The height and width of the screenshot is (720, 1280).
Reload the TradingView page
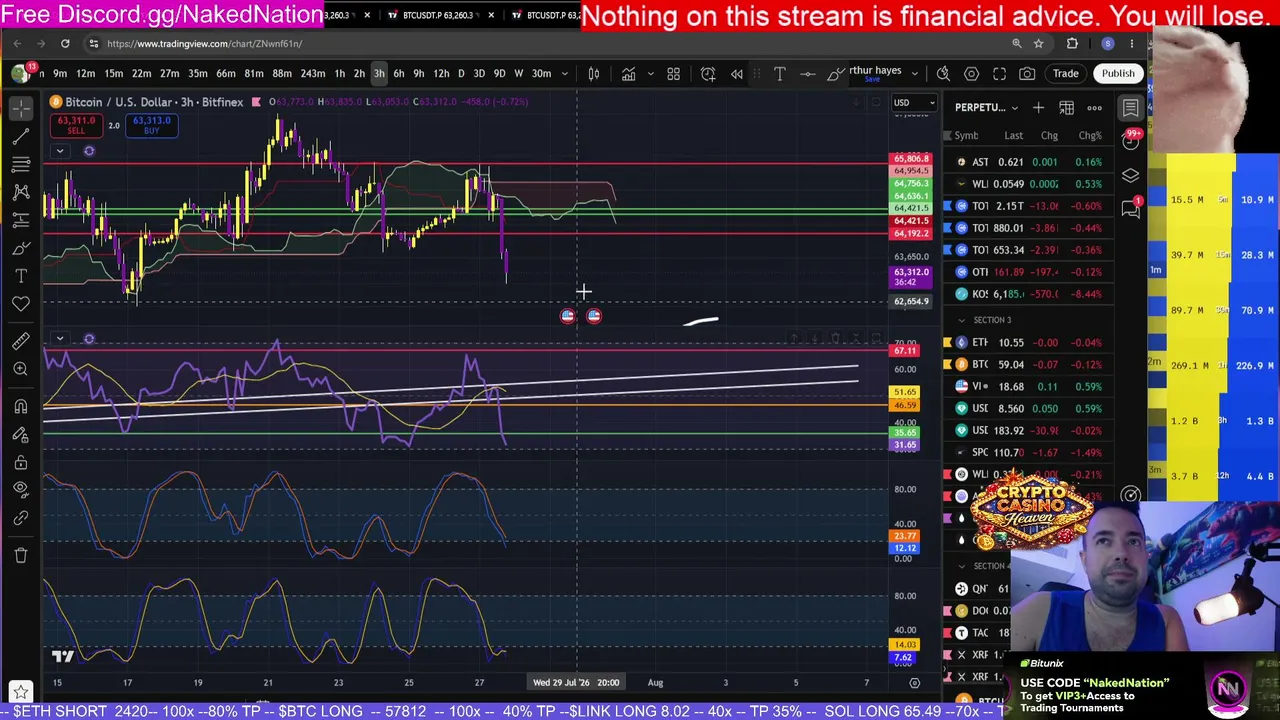coord(65,43)
